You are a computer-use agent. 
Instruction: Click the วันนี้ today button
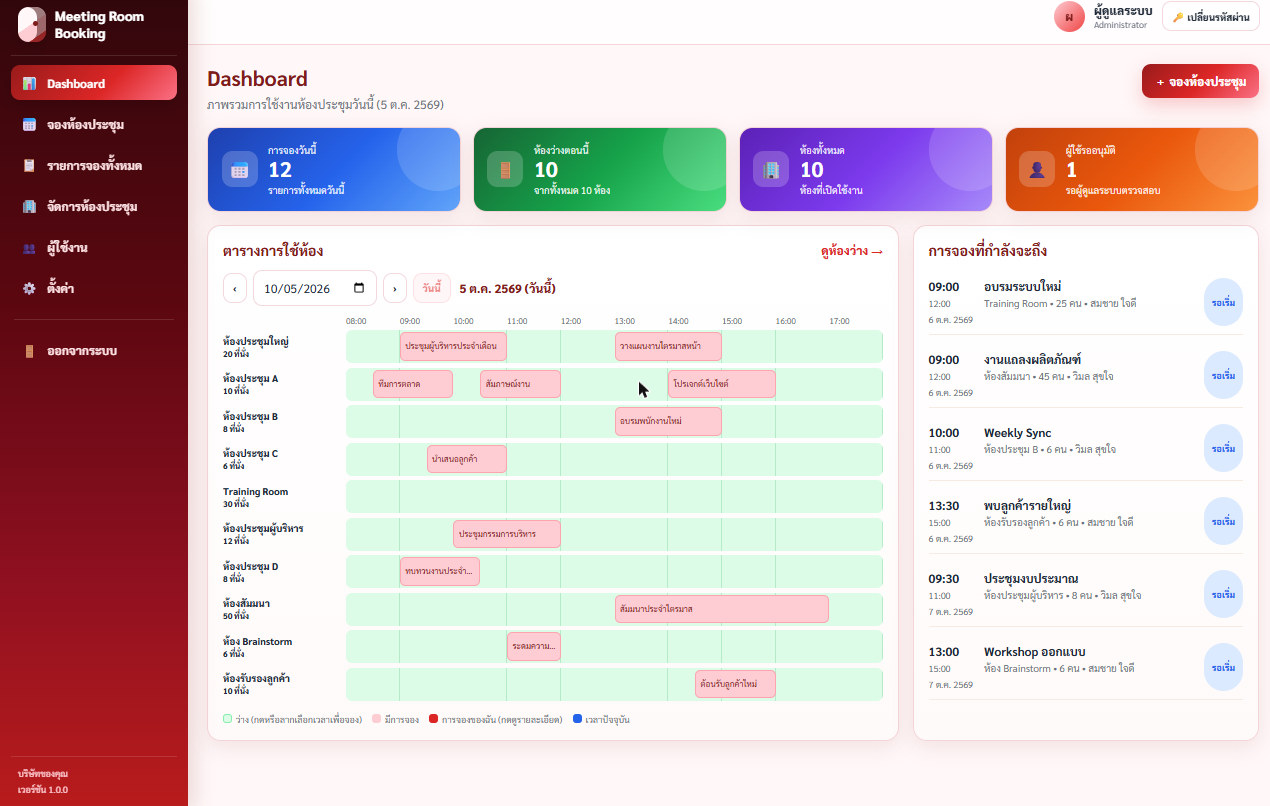(432, 288)
